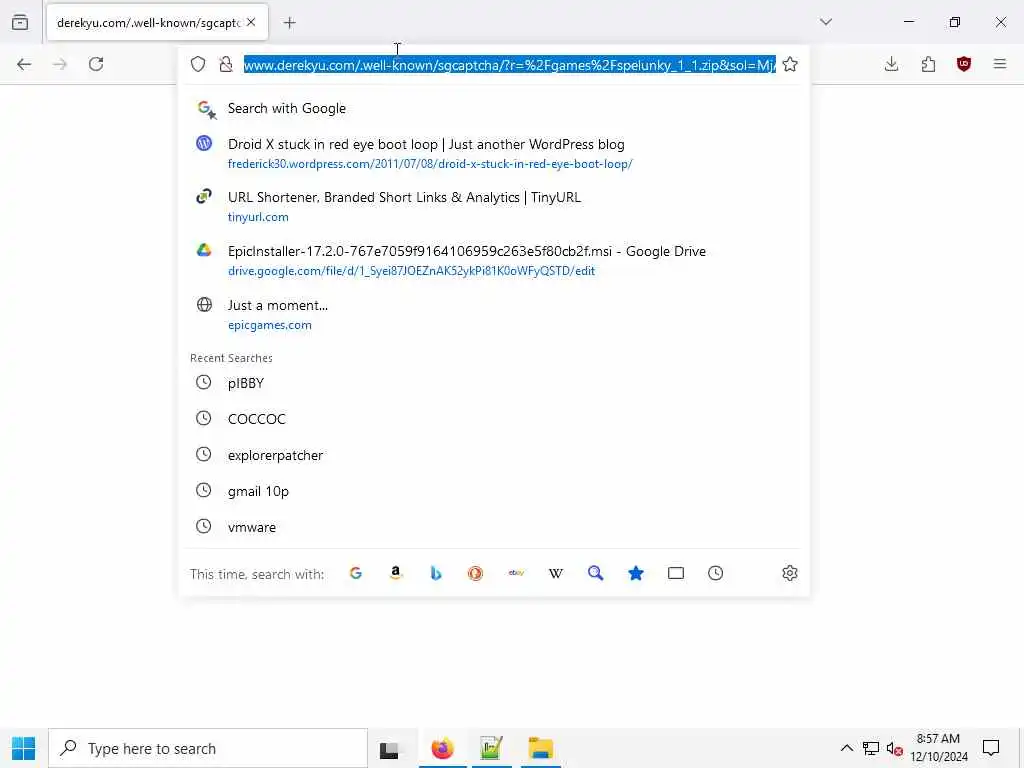1024x768 pixels.
Task: Go forward one page
Action: pos(60,64)
